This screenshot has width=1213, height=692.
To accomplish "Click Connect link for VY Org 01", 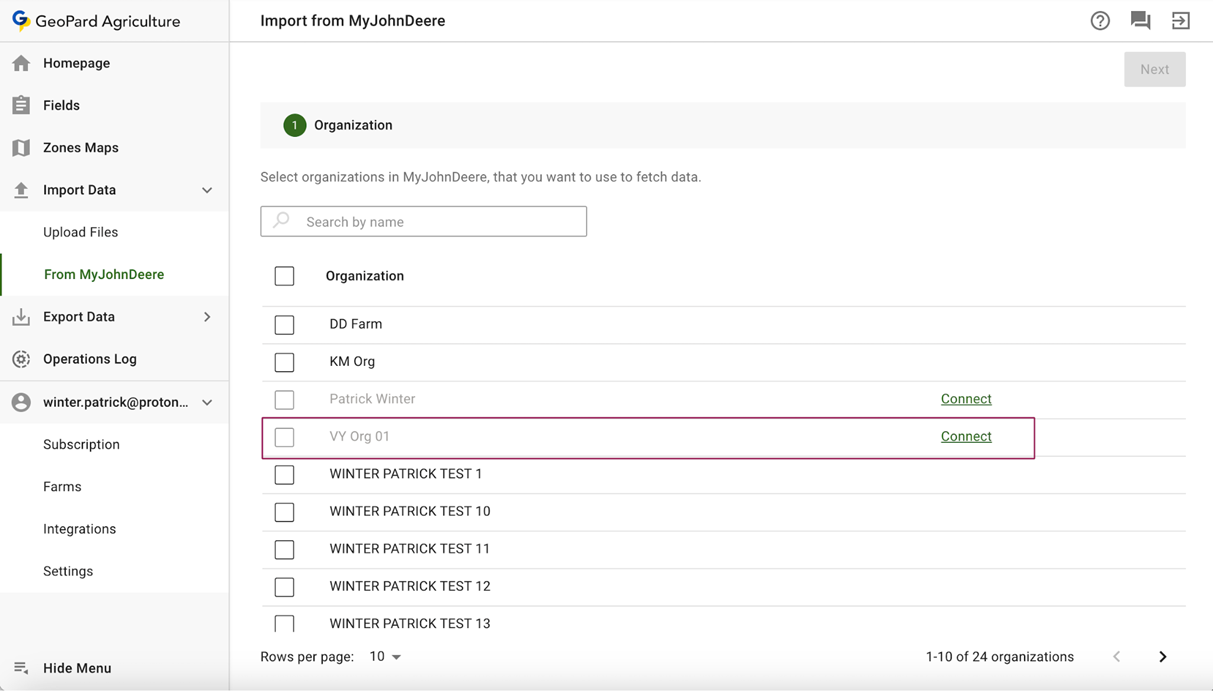I will pyautogui.click(x=966, y=437).
